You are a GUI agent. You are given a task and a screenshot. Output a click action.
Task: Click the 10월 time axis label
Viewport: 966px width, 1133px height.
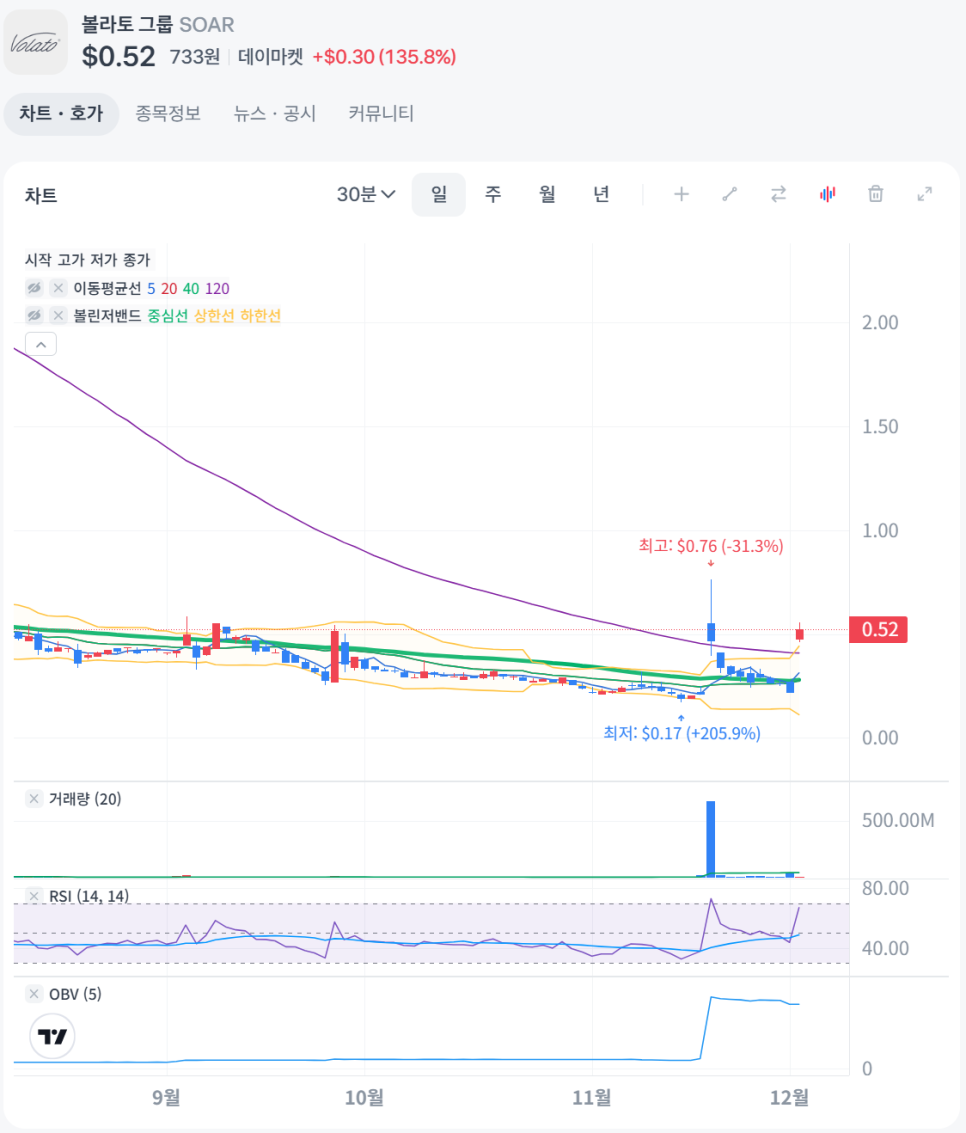pos(364,1098)
